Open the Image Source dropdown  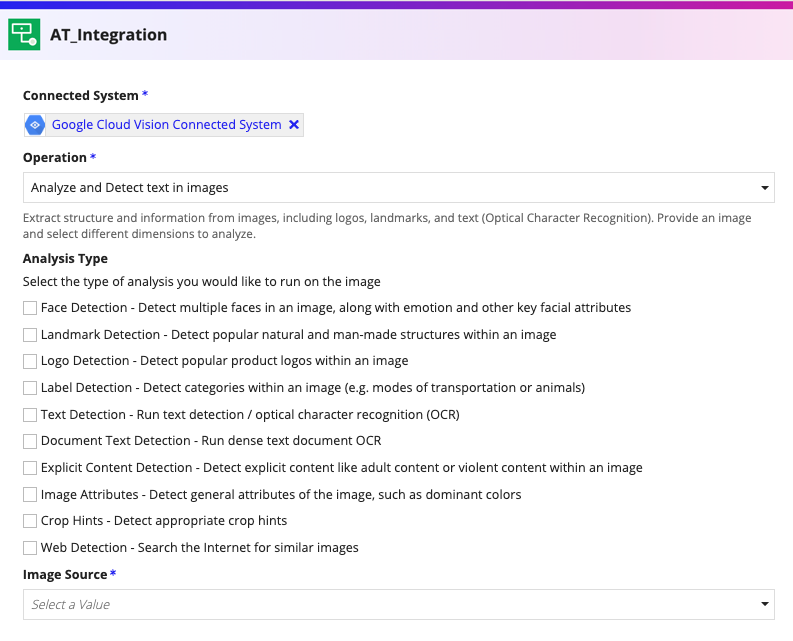[x=399, y=605]
